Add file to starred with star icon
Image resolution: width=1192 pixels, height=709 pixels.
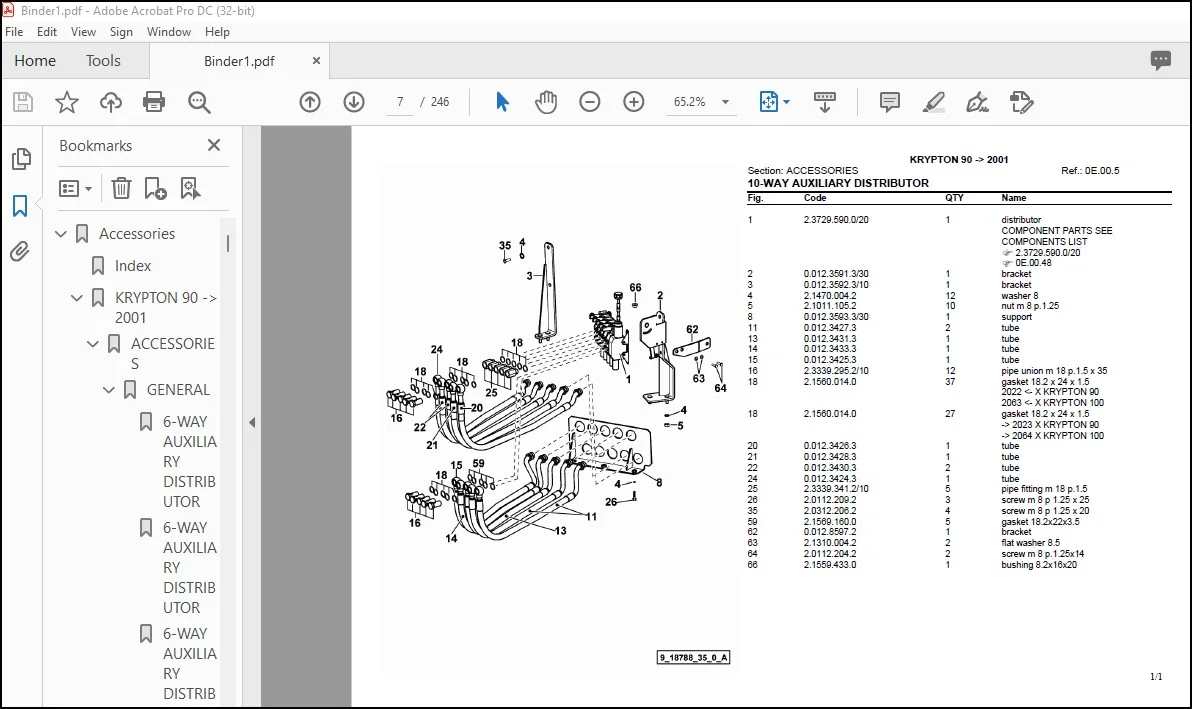(67, 102)
